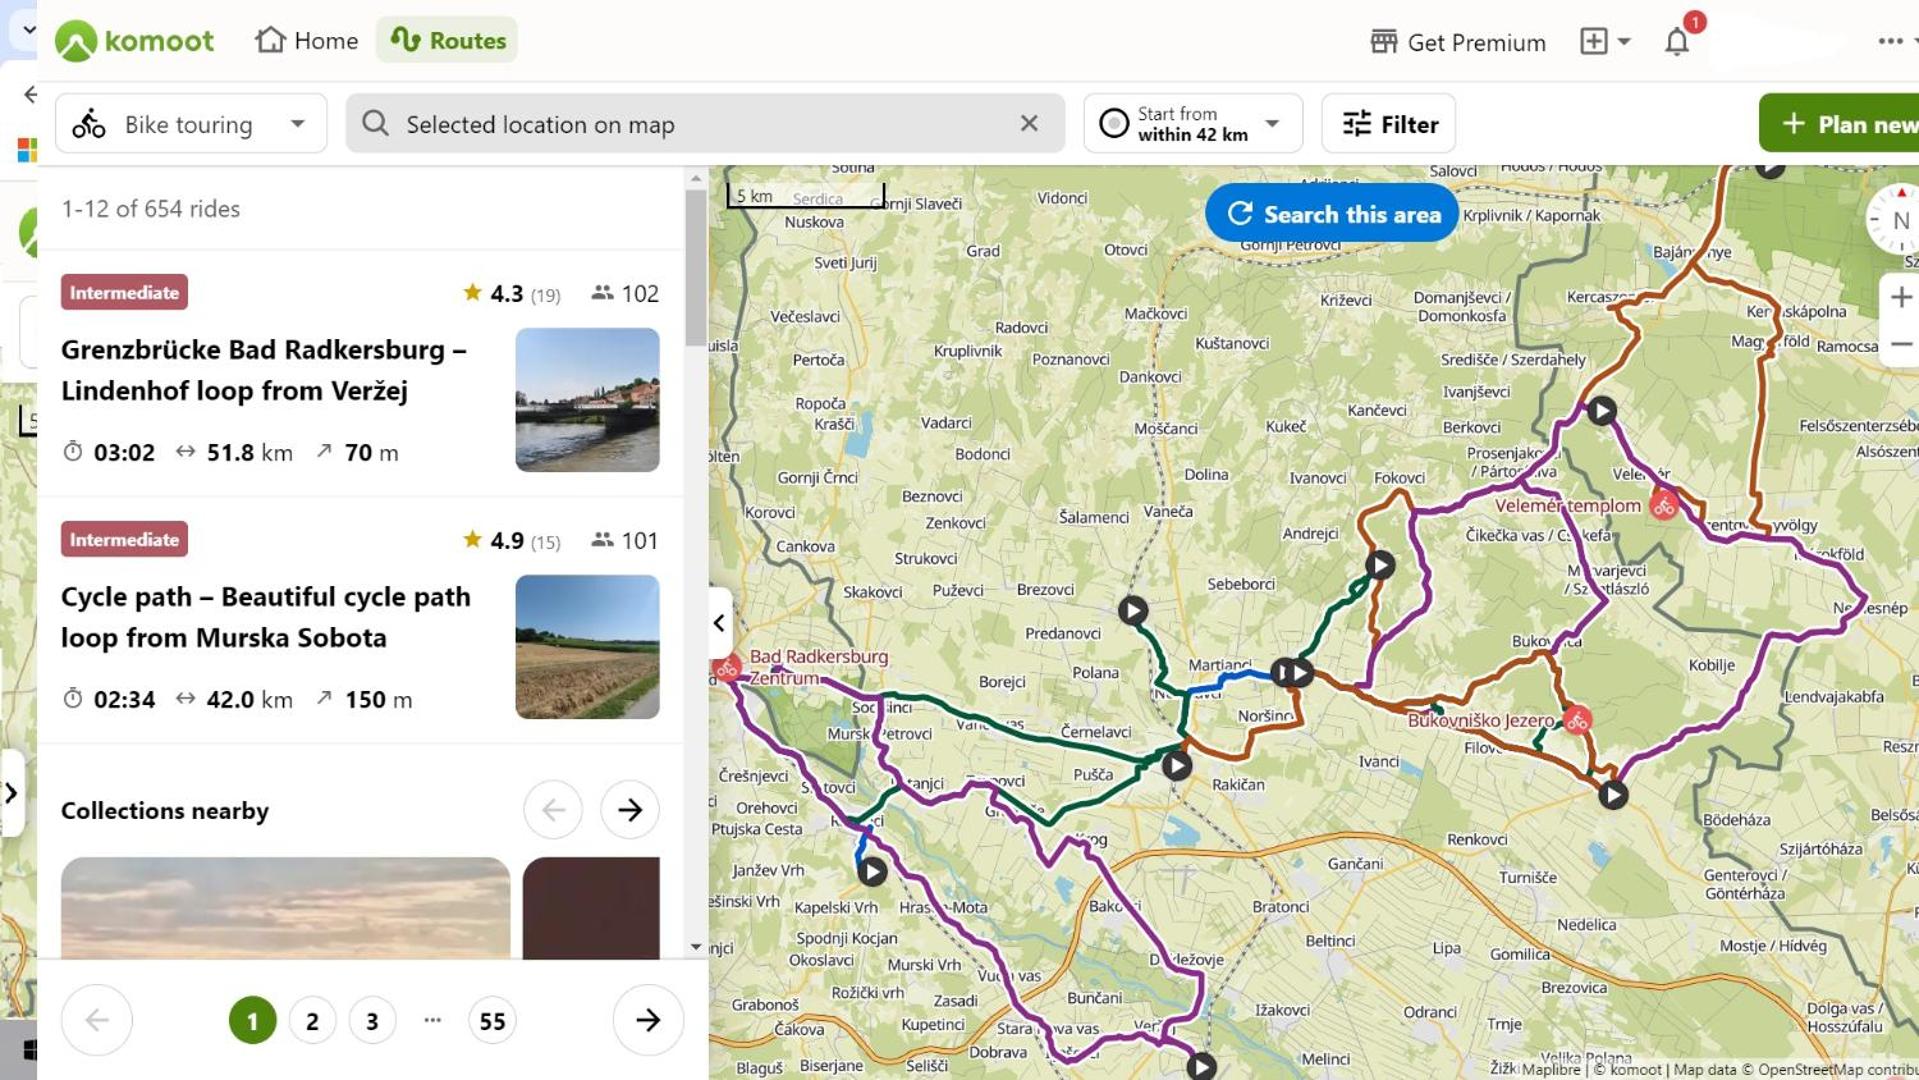Open the Filter options
Screen dimensions: 1919x1080
tap(1389, 124)
